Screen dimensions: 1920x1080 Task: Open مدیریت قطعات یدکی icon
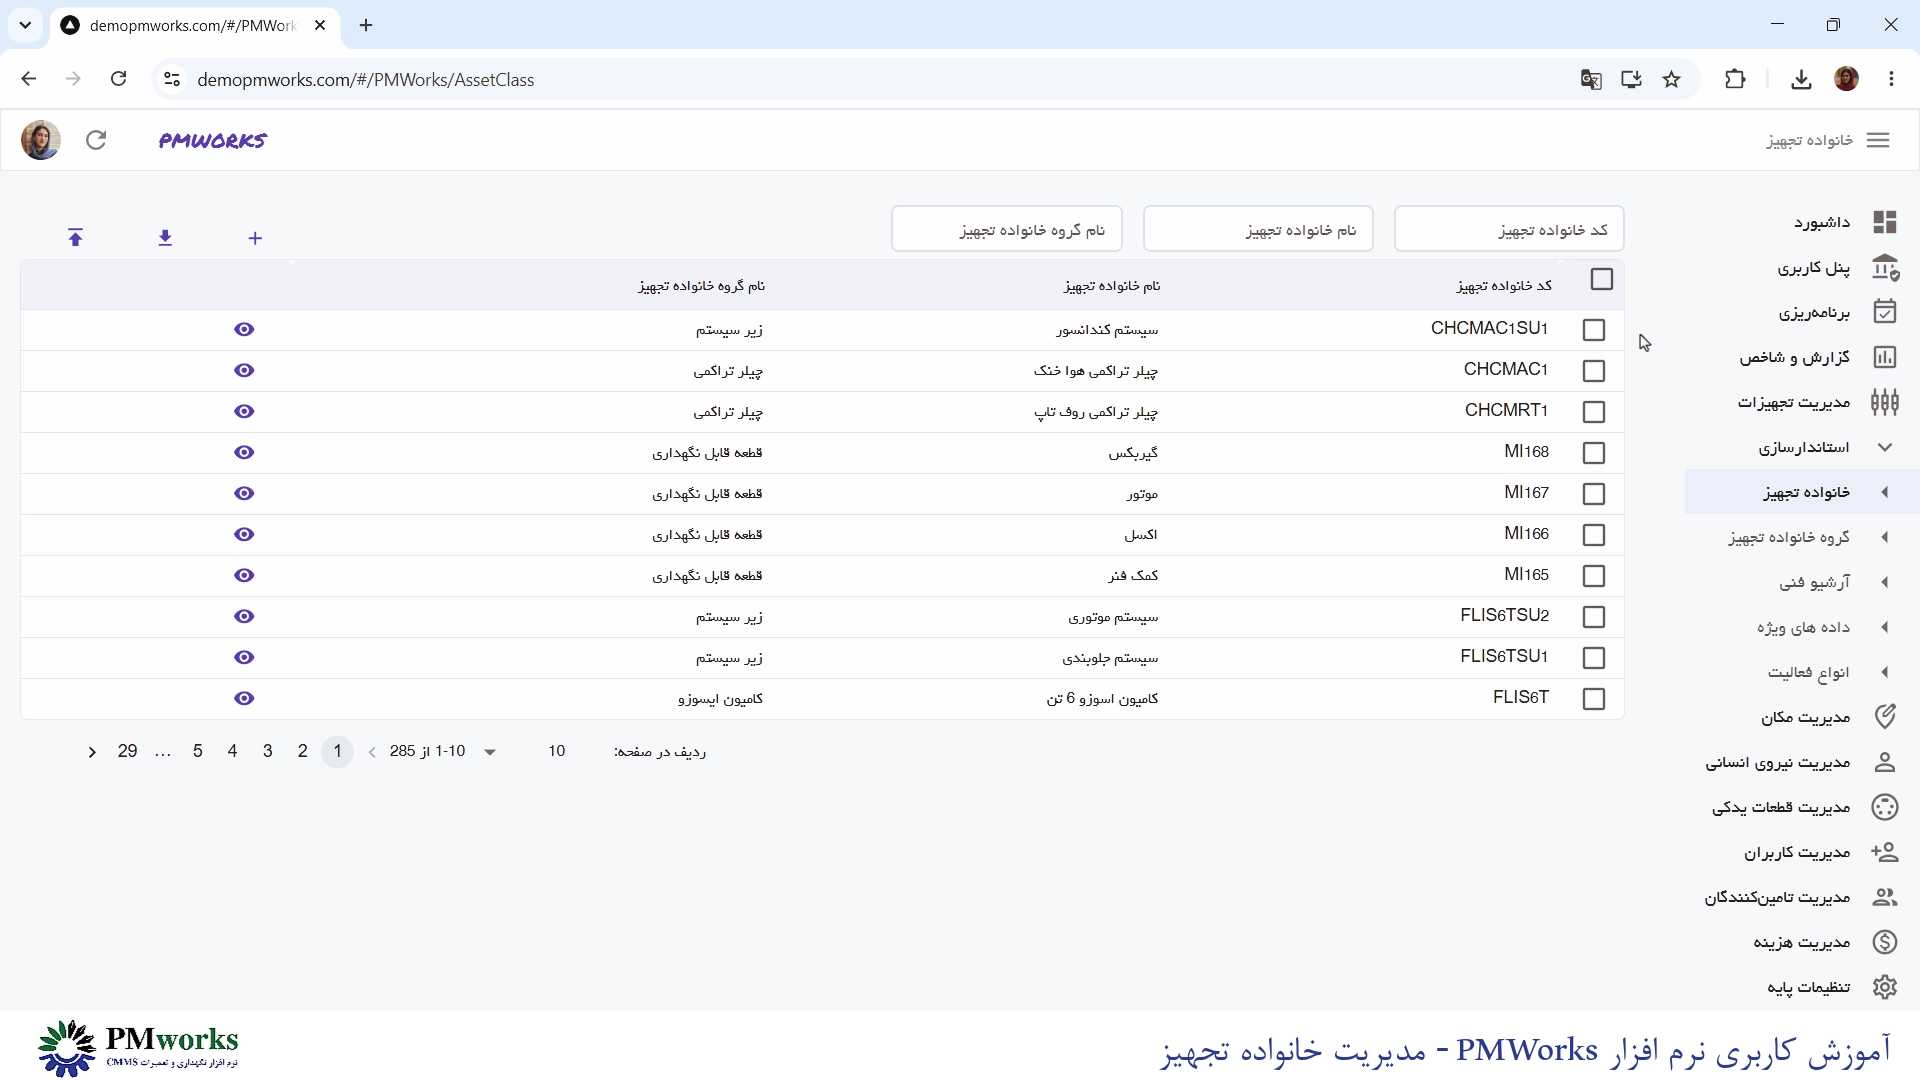[1885, 807]
